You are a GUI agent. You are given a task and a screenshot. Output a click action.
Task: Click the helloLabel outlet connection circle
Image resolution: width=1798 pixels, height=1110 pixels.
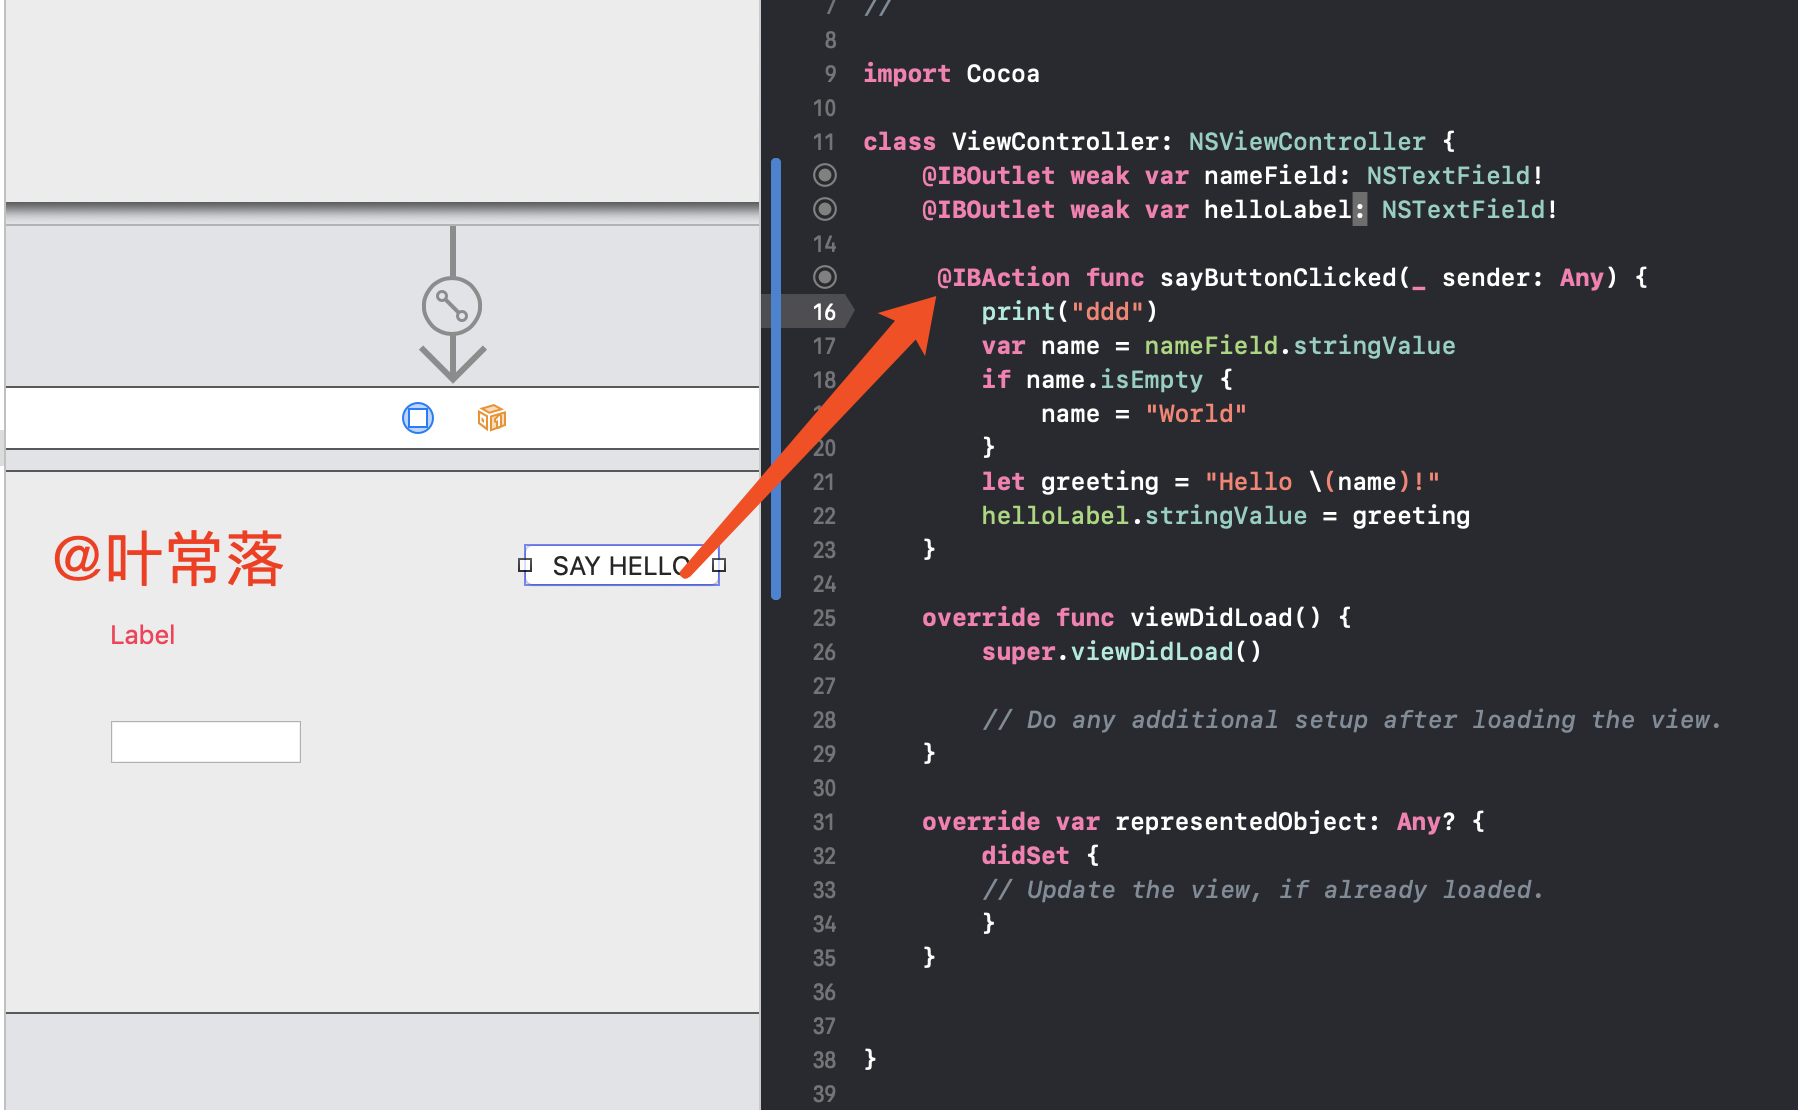[825, 209]
